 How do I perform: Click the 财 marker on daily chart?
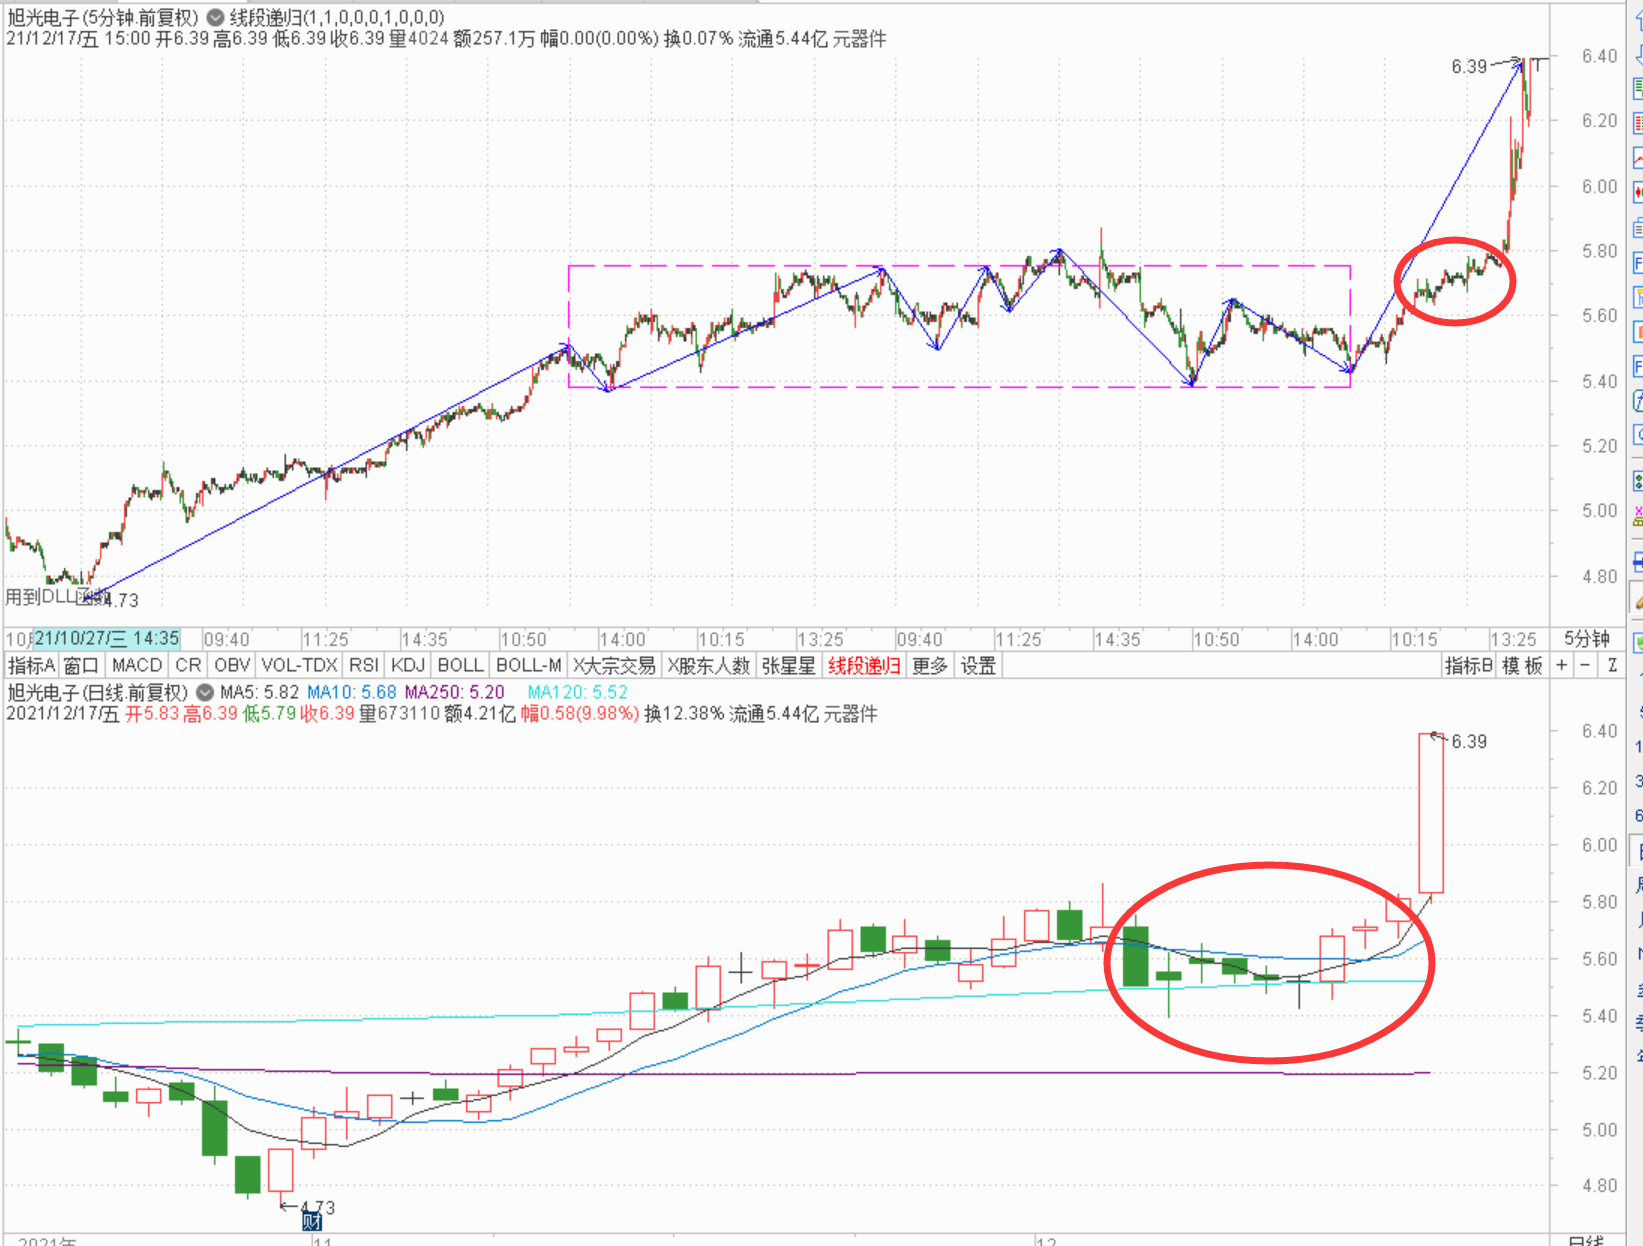coord(312,1221)
